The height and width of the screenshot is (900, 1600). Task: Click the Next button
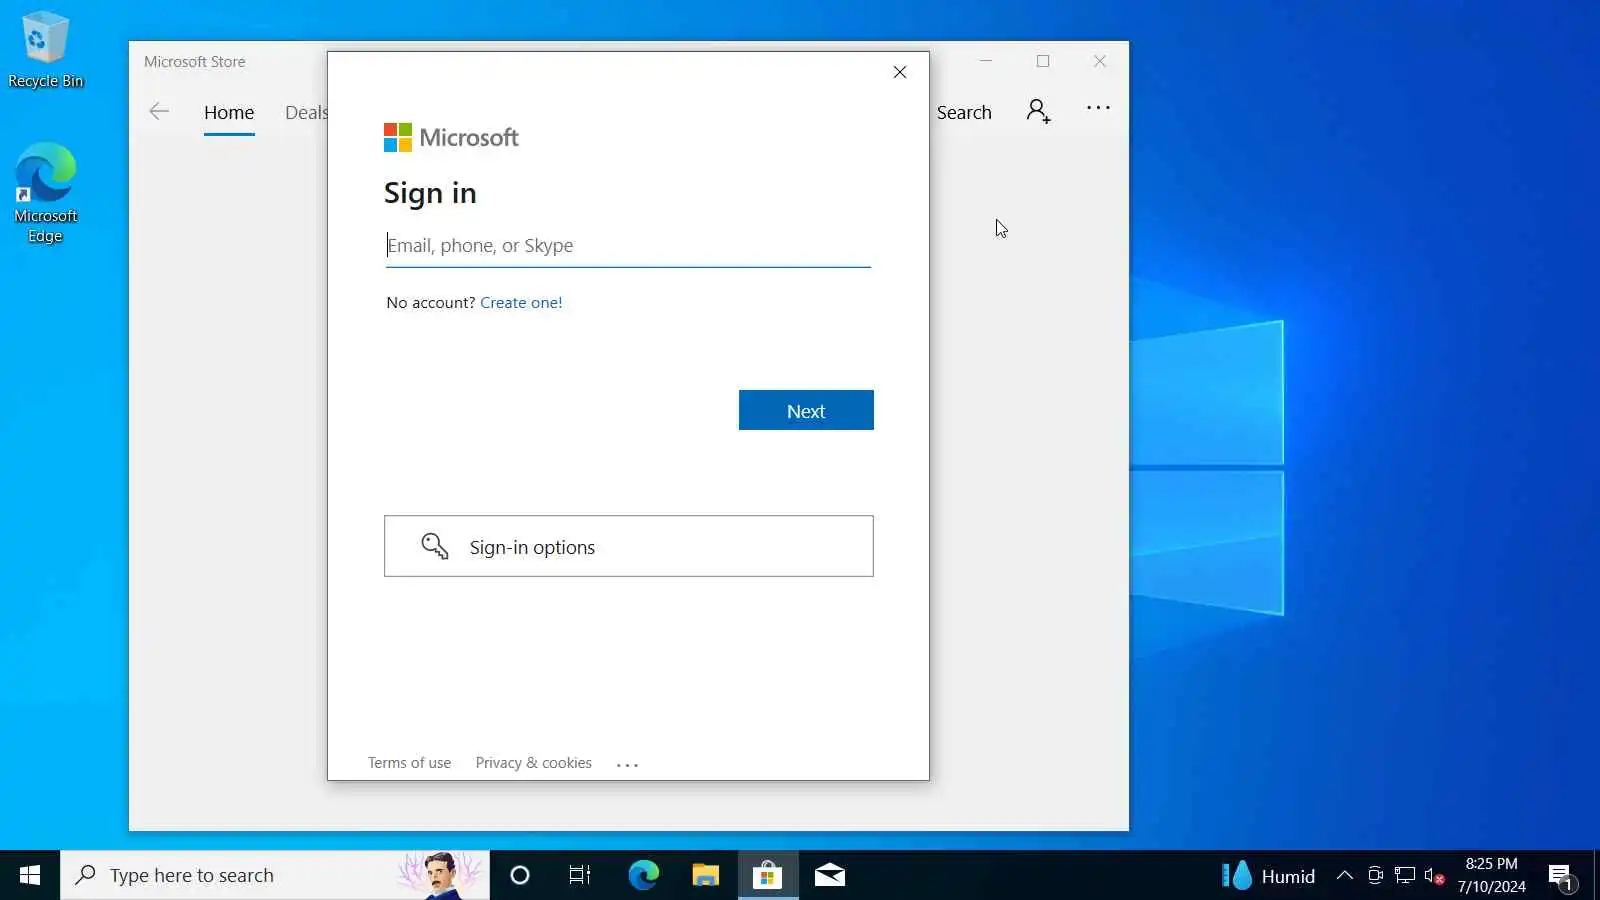pos(806,410)
